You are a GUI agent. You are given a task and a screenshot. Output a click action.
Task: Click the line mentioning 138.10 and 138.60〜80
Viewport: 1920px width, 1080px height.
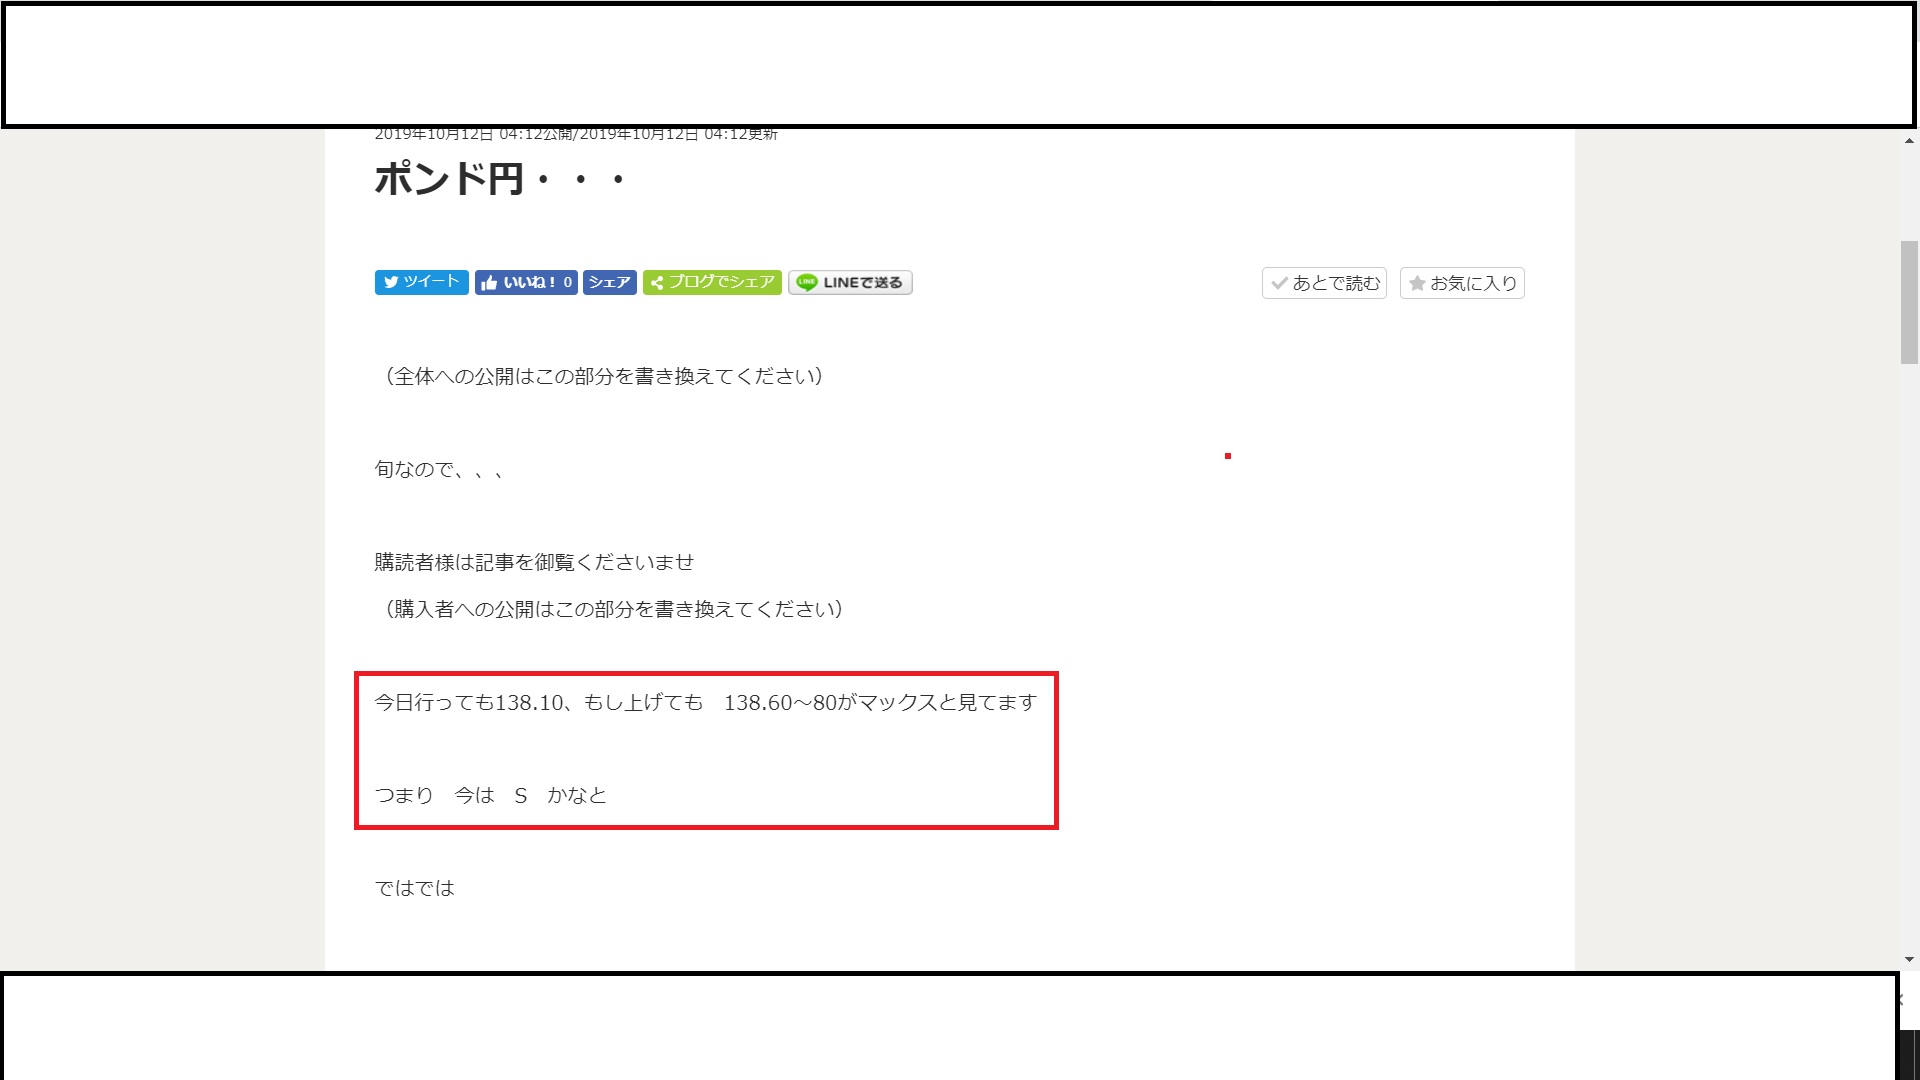[x=705, y=703]
